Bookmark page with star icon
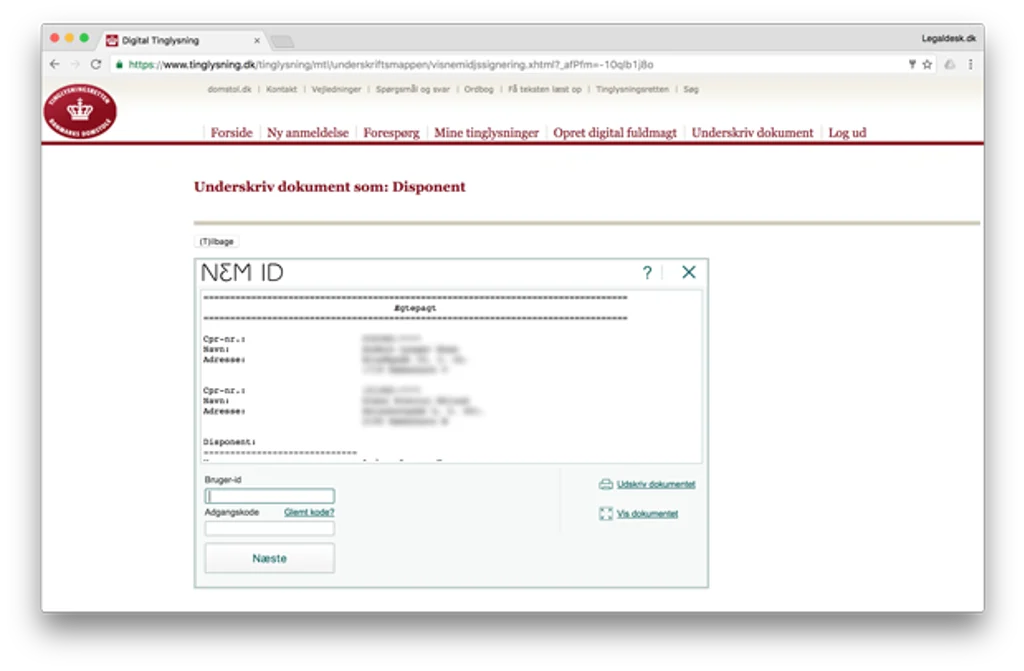The image size is (1024, 671). click(x=927, y=64)
